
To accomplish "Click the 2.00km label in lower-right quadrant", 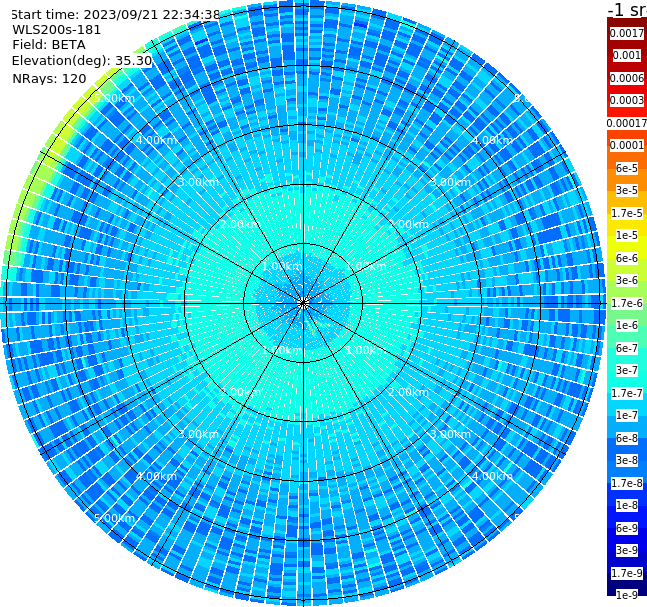I will point(409,392).
